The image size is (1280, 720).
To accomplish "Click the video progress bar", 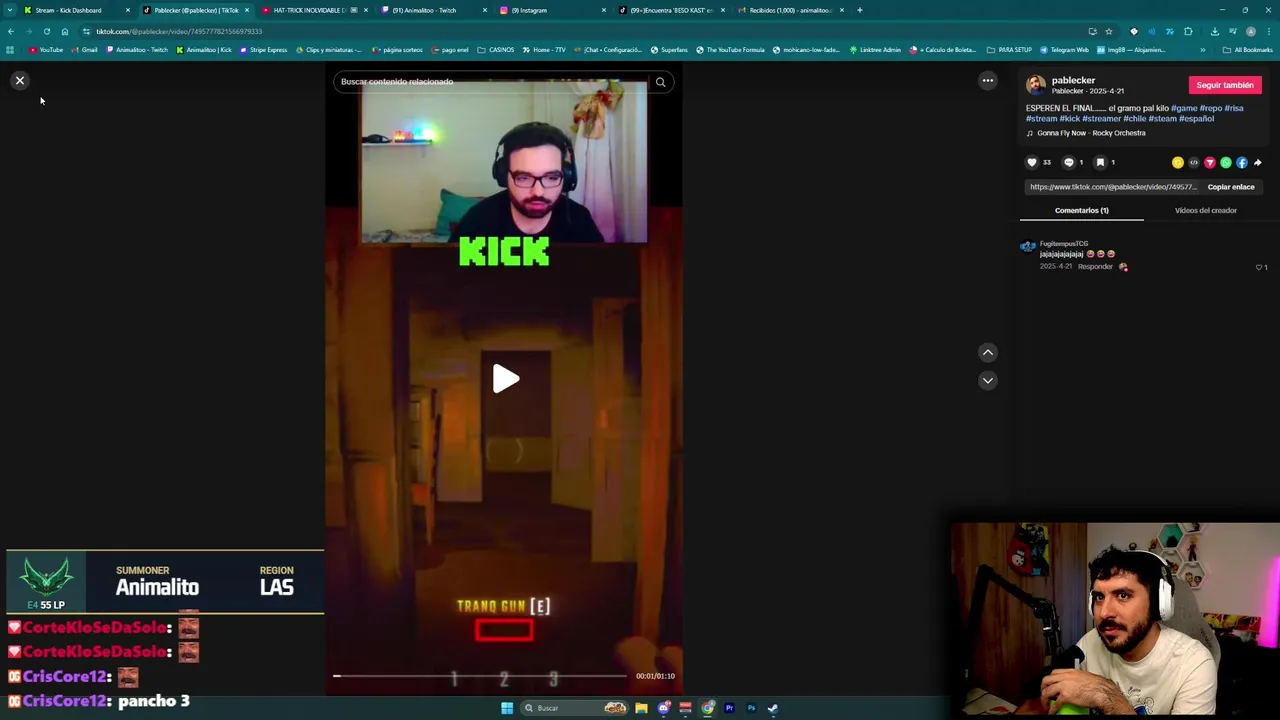I will 481,676.
